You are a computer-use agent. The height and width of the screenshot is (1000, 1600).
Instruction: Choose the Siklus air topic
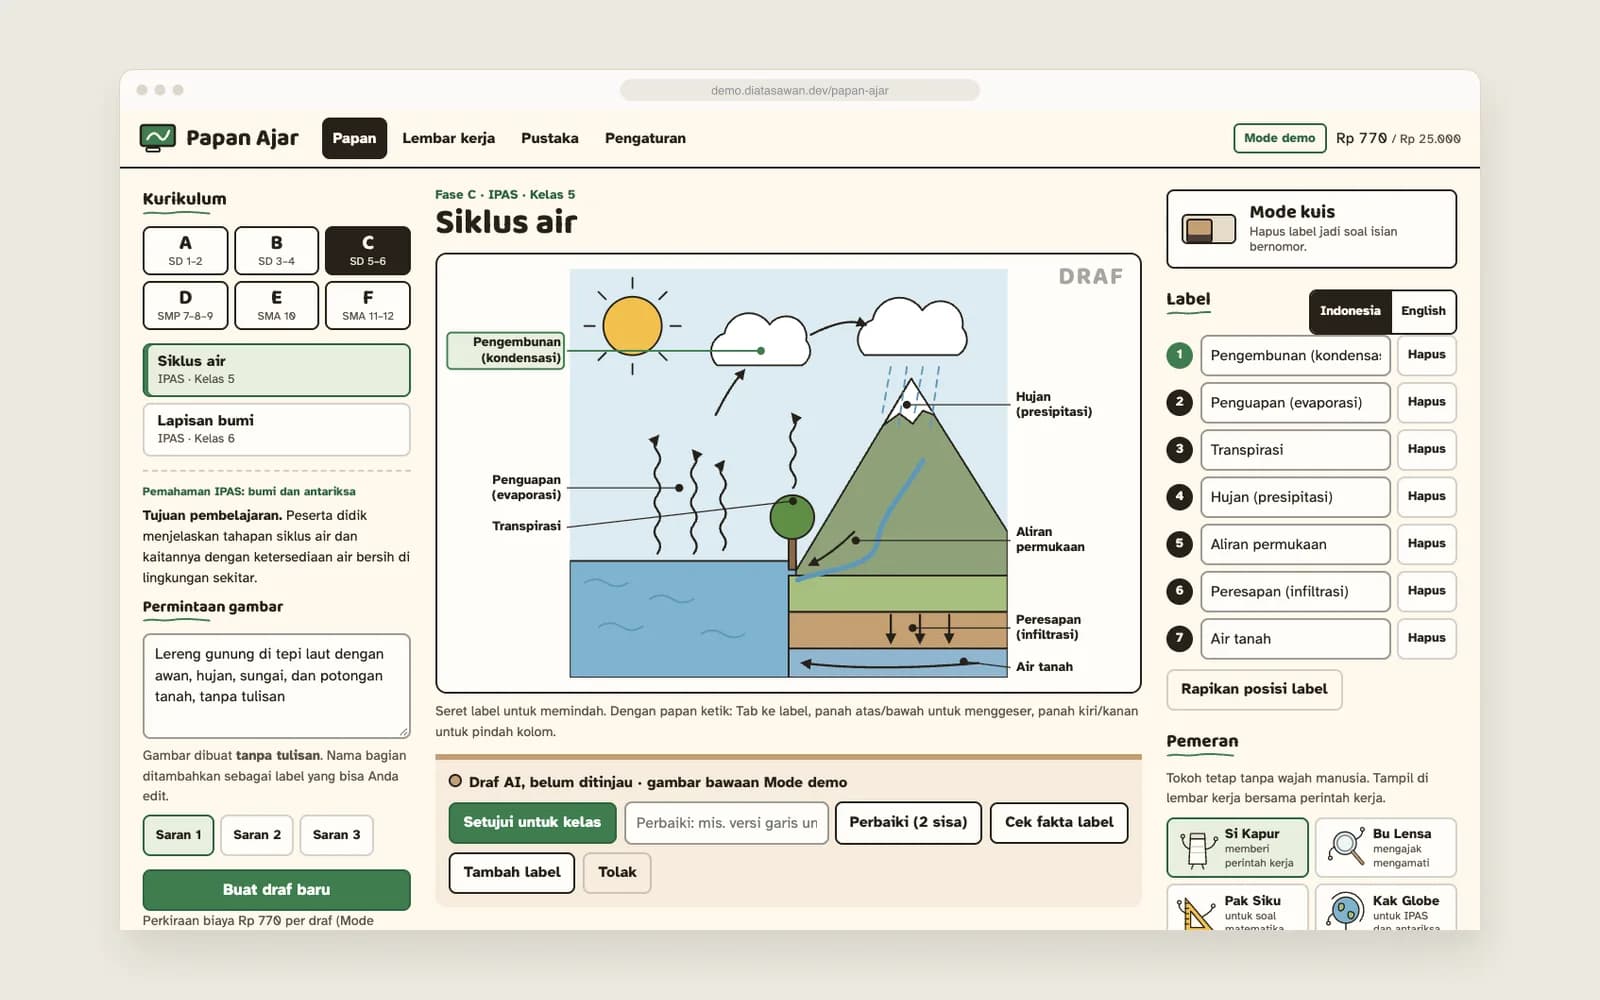tap(276, 369)
